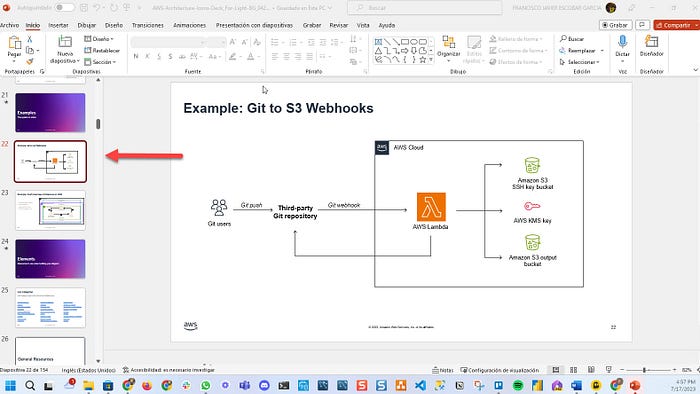Start slideshow from status bar icon
700x394 pixels.
[608, 370]
